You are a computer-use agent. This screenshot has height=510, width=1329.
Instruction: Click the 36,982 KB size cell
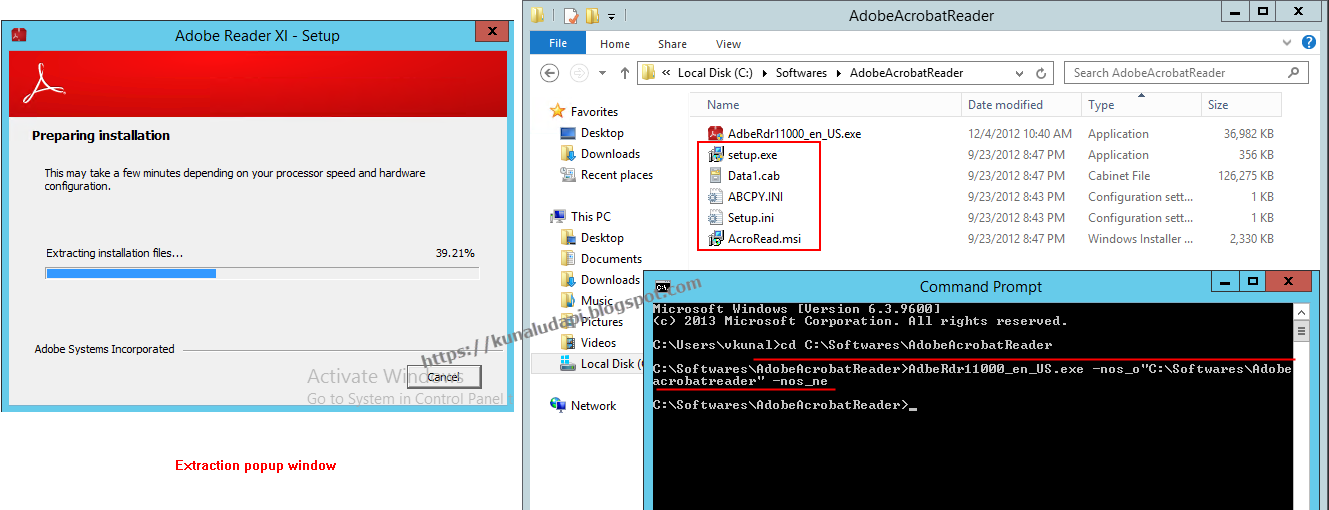pyautogui.click(x=1248, y=134)
